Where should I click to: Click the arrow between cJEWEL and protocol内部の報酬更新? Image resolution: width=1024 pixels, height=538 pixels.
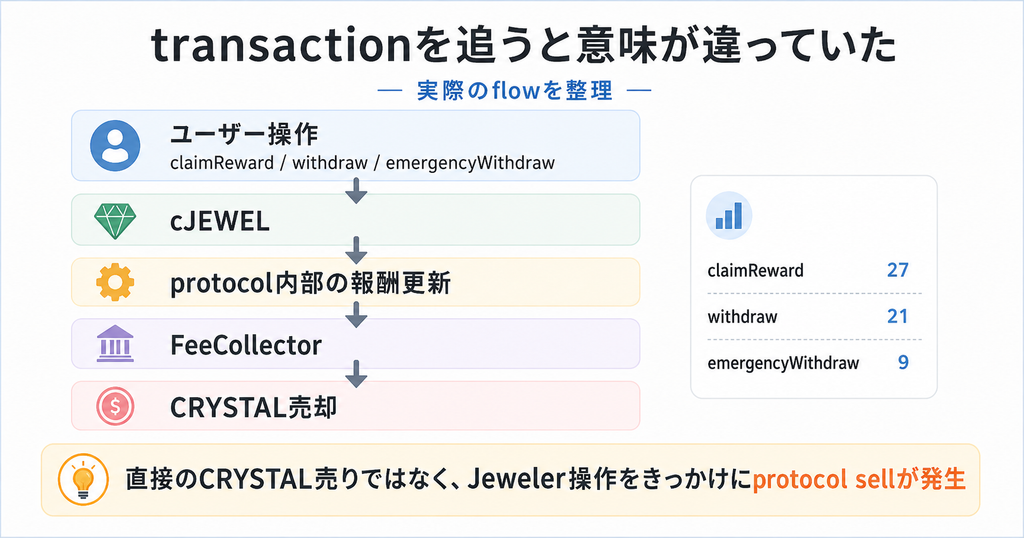click(x=356, y=251)
